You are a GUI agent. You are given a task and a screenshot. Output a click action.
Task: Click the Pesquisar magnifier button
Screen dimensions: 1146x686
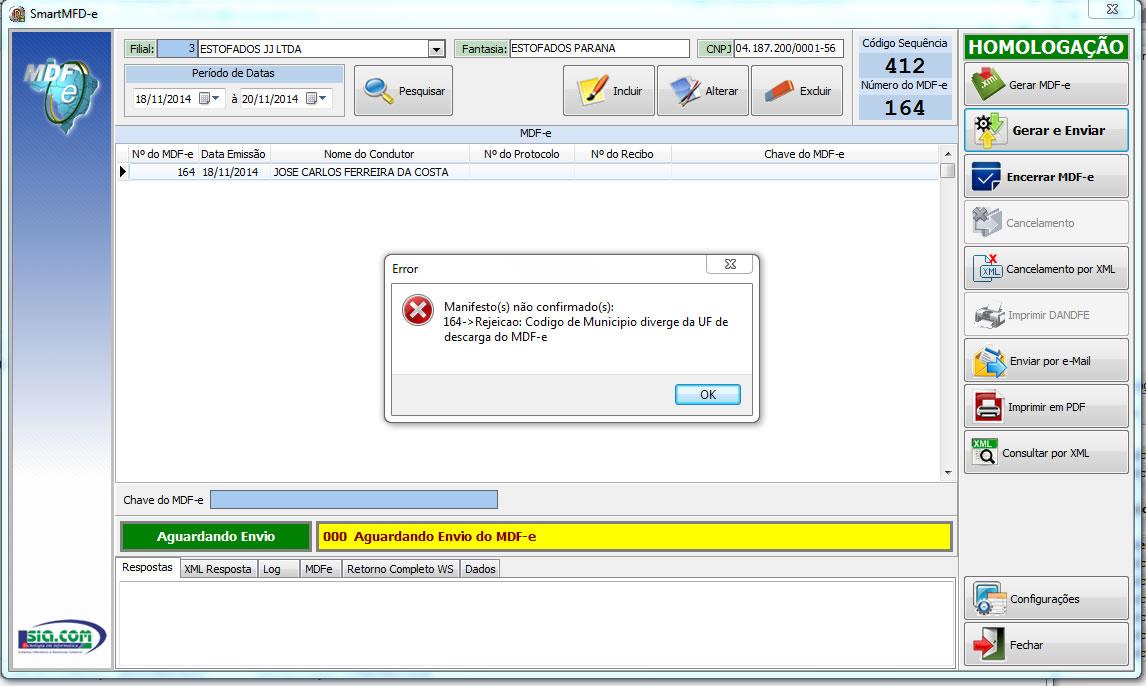pyautogui.click(x=403, y=91)
